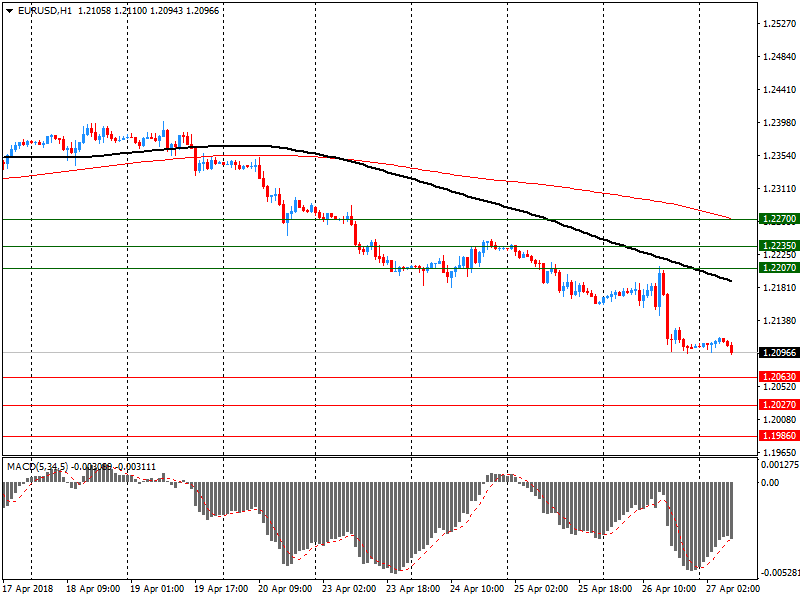Click the 1.21380 price scale value
This screenshot has height=600, width=800.
pos(780,320)
